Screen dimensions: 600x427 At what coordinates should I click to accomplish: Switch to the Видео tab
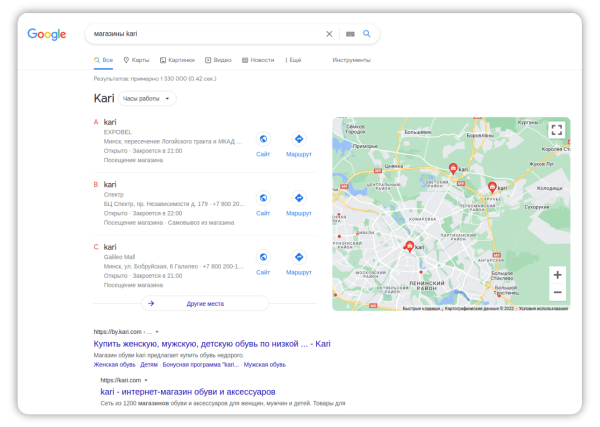pos(218,60)
